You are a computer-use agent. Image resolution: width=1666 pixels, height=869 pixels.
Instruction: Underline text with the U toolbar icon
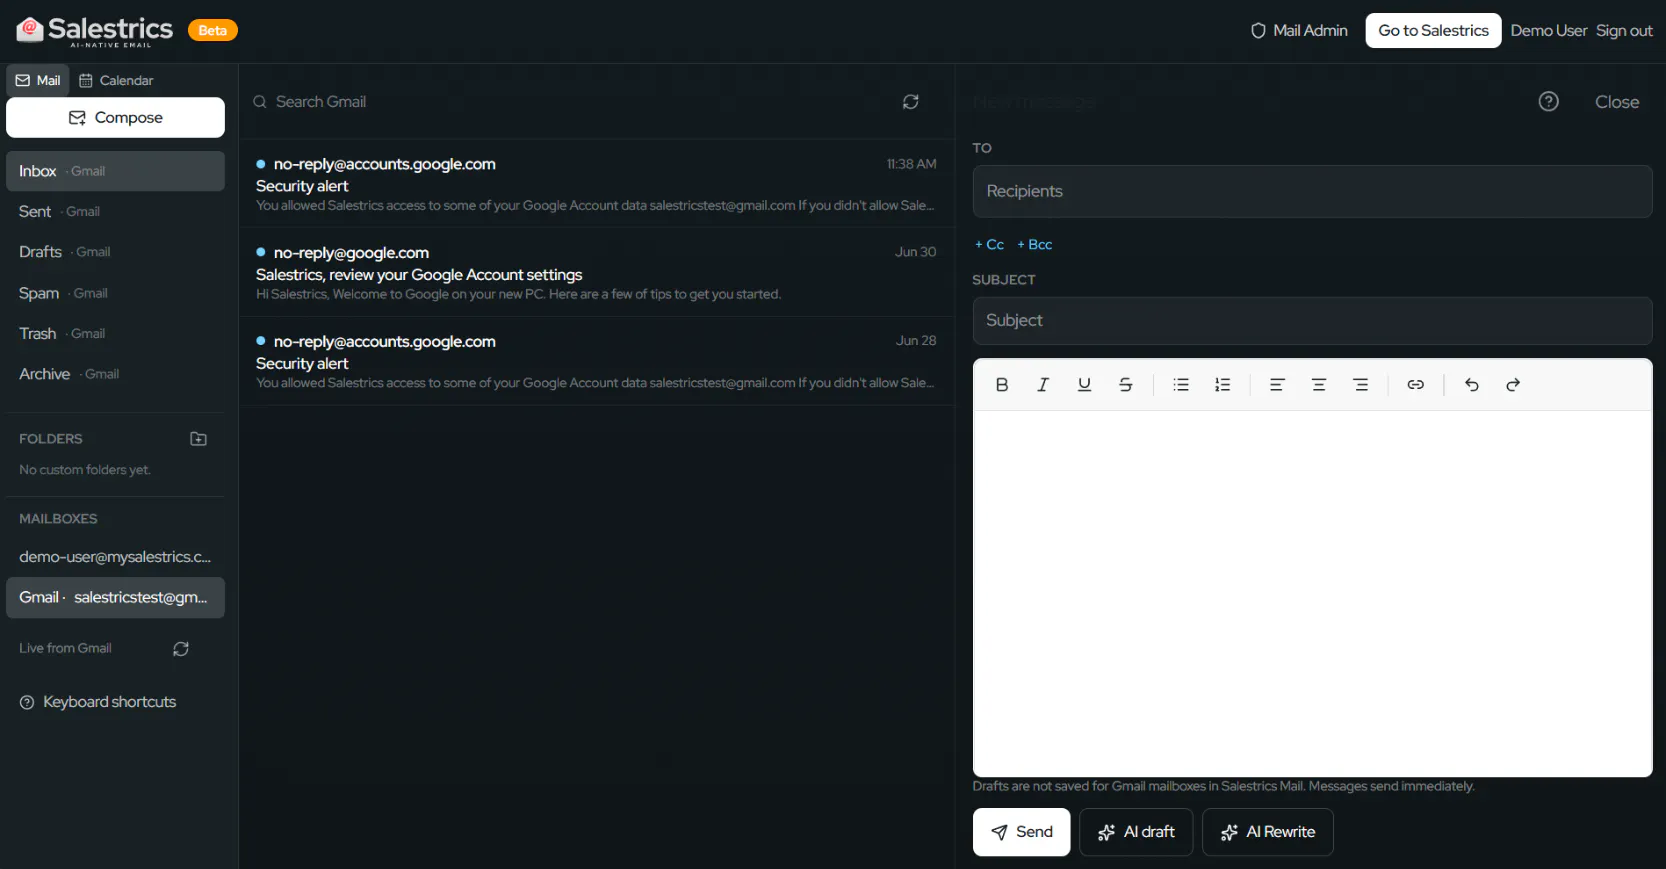click(1084, 385)
